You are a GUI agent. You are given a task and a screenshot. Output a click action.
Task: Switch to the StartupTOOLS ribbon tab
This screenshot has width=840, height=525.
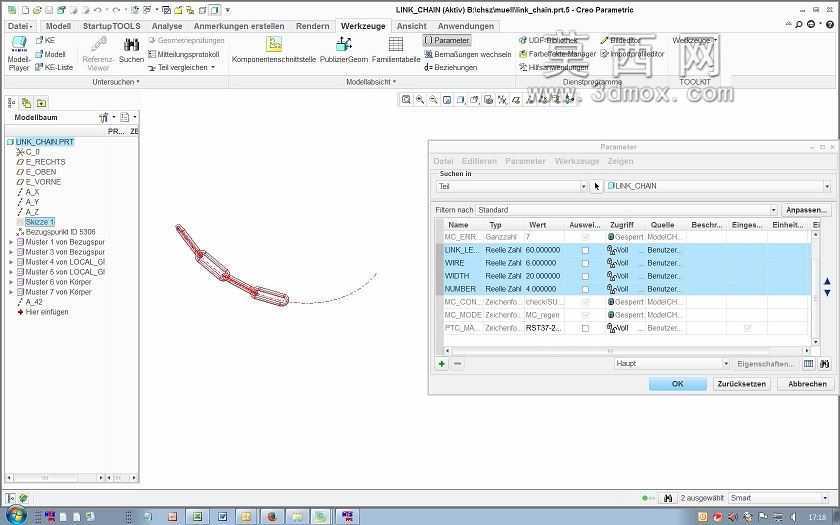click(x=111, y=26)
